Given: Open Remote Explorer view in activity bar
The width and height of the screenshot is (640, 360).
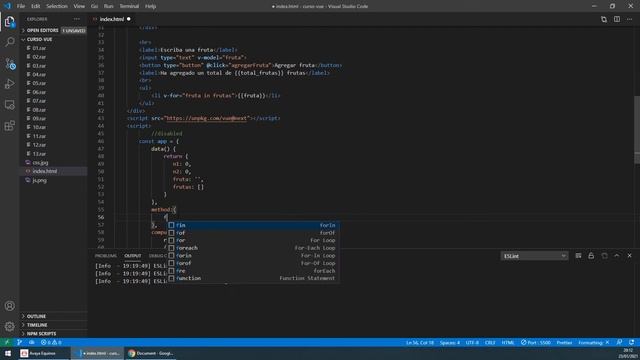Looking at the screenshot, I should [x=10, y=105].
